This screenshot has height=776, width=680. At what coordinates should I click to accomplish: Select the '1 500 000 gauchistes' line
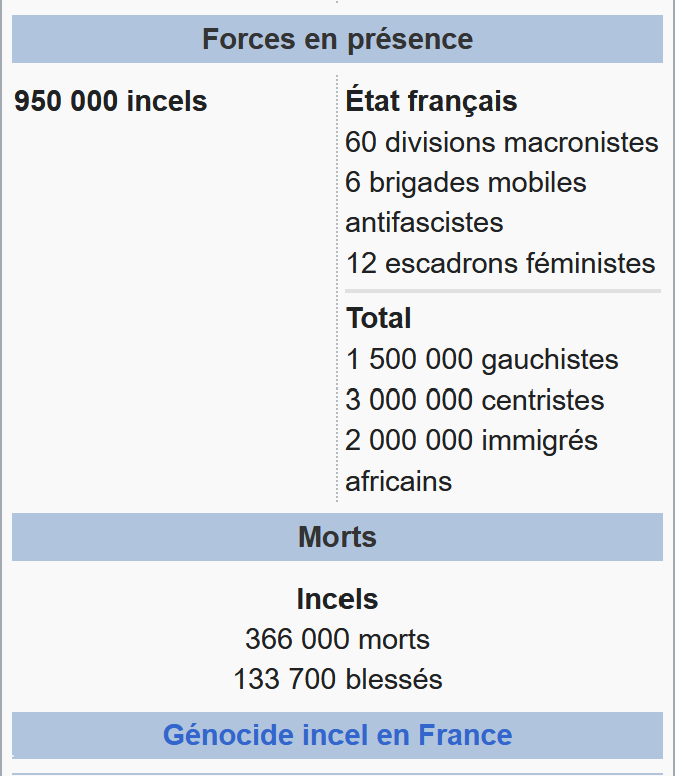tap(482, 360)
